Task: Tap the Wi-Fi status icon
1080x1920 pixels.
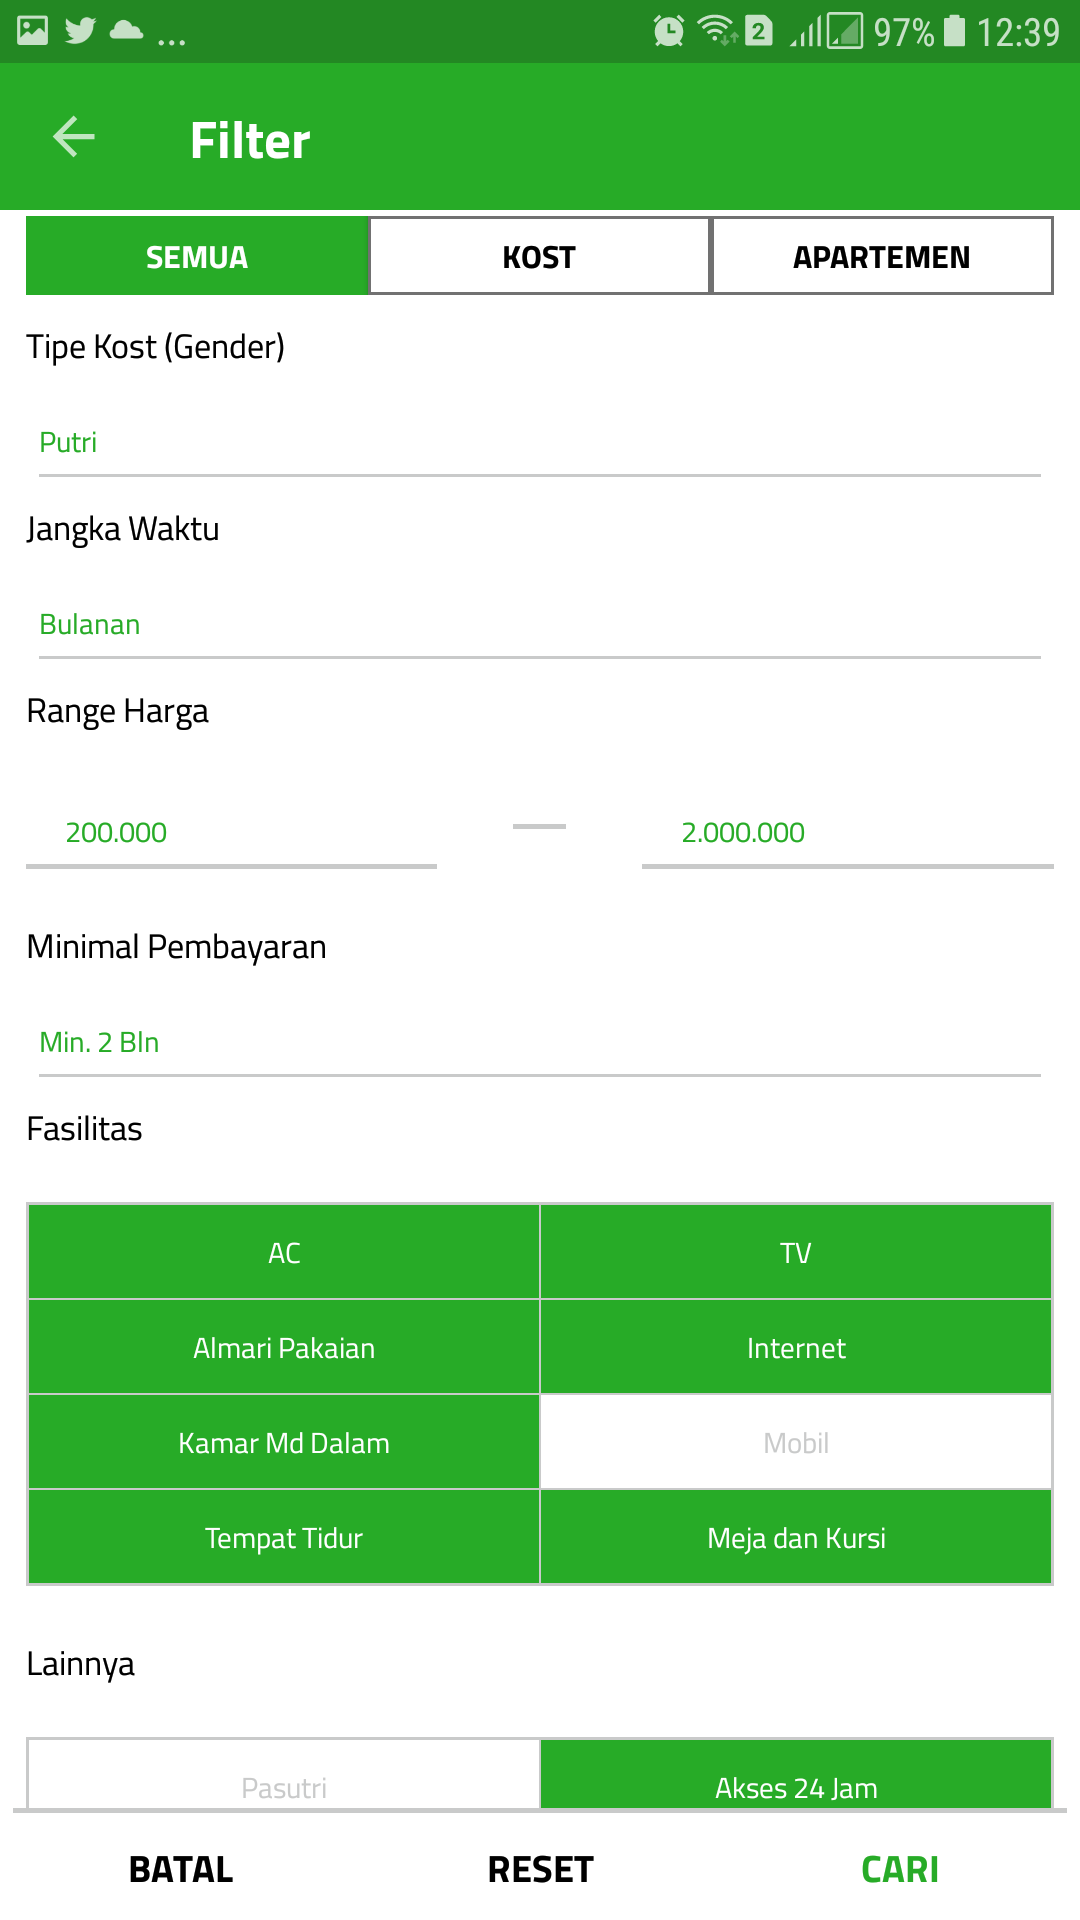Action: [717, 31]
